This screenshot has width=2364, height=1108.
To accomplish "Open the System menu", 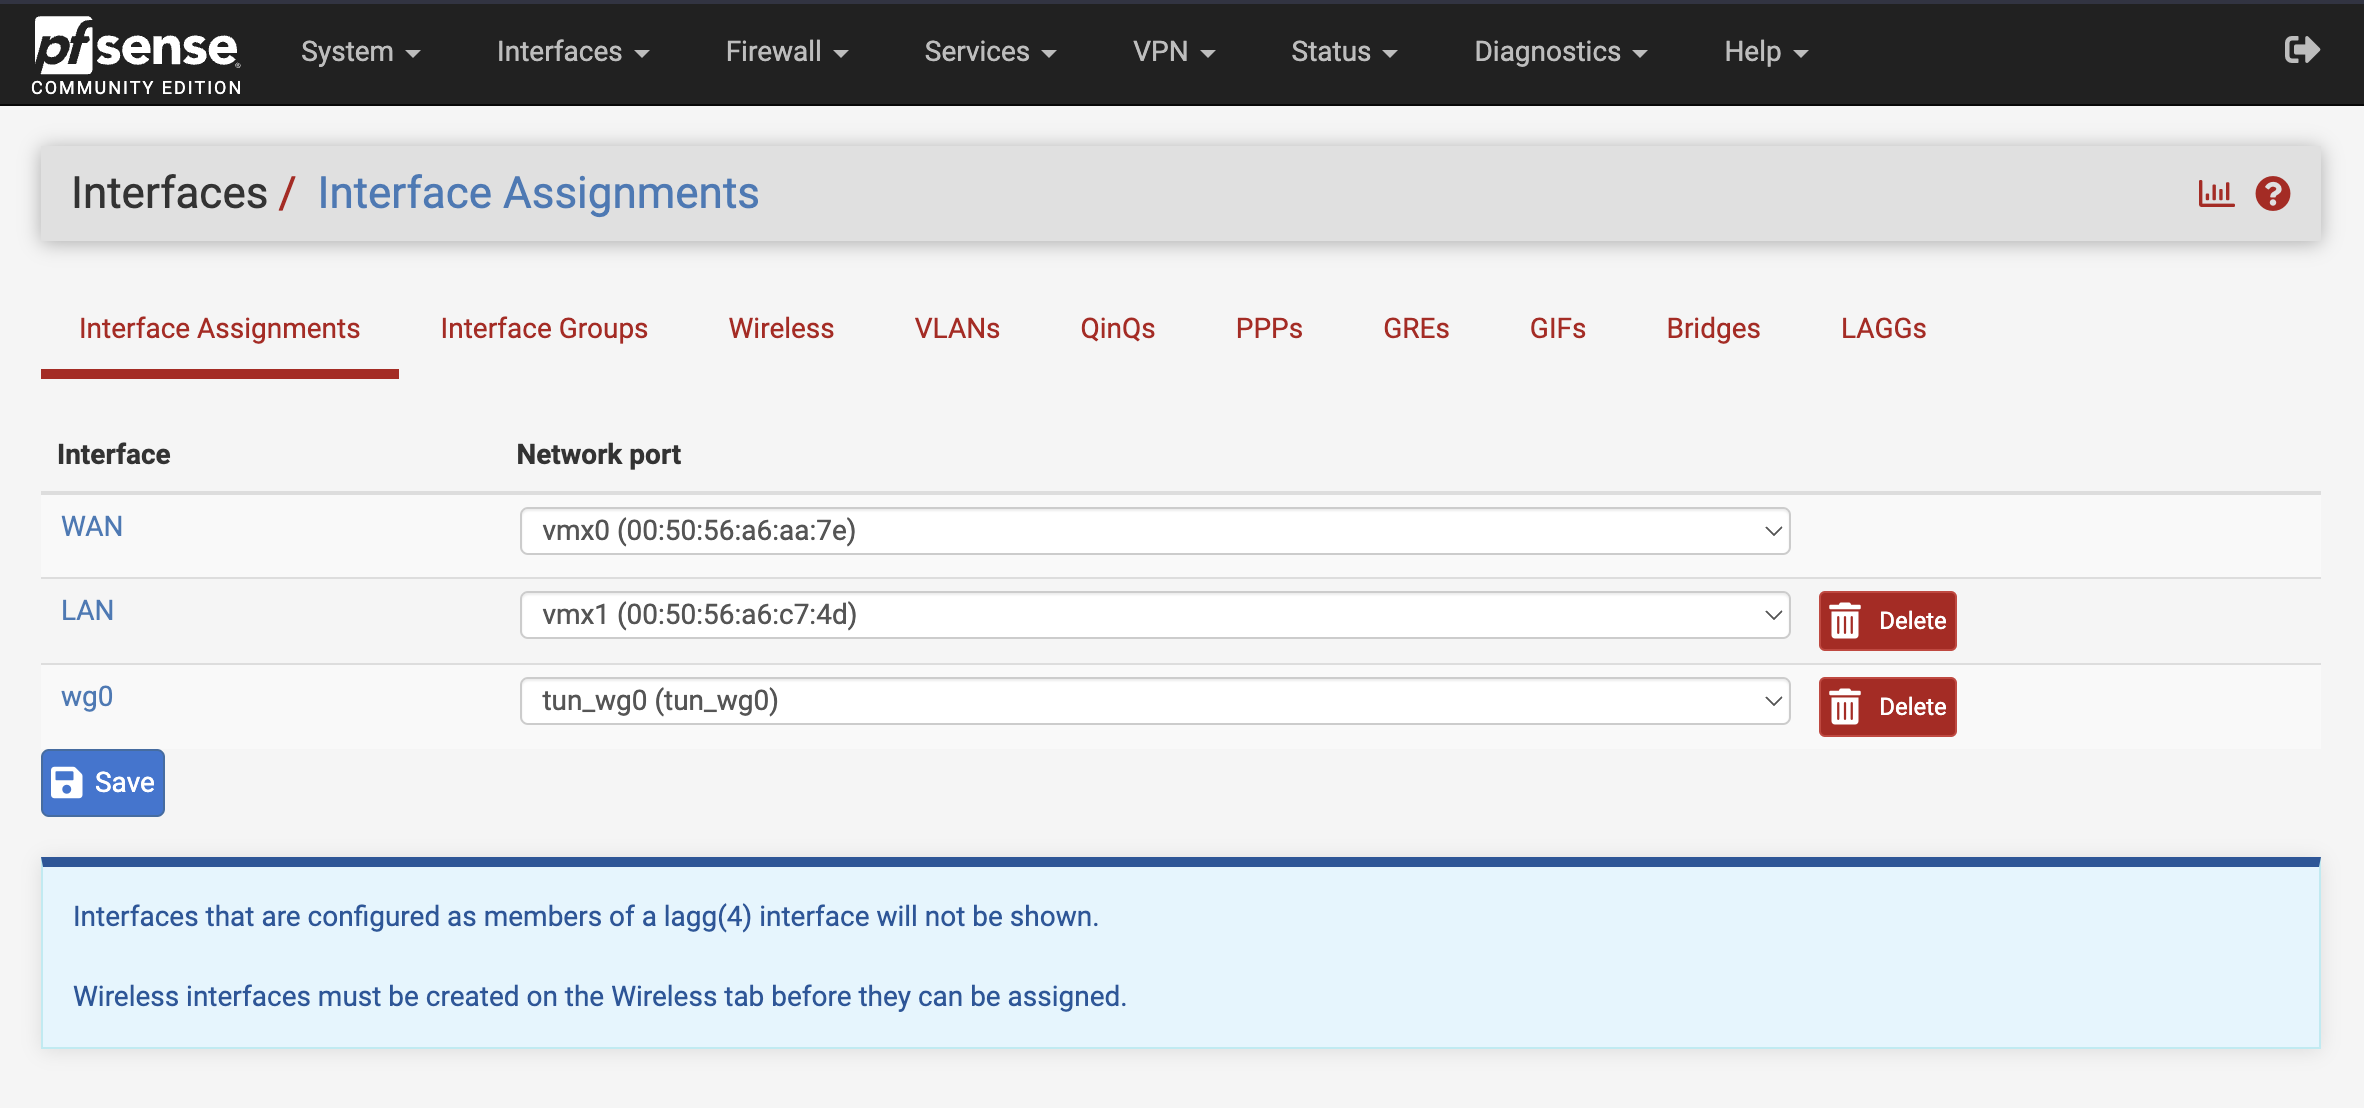I will point(360,52).
